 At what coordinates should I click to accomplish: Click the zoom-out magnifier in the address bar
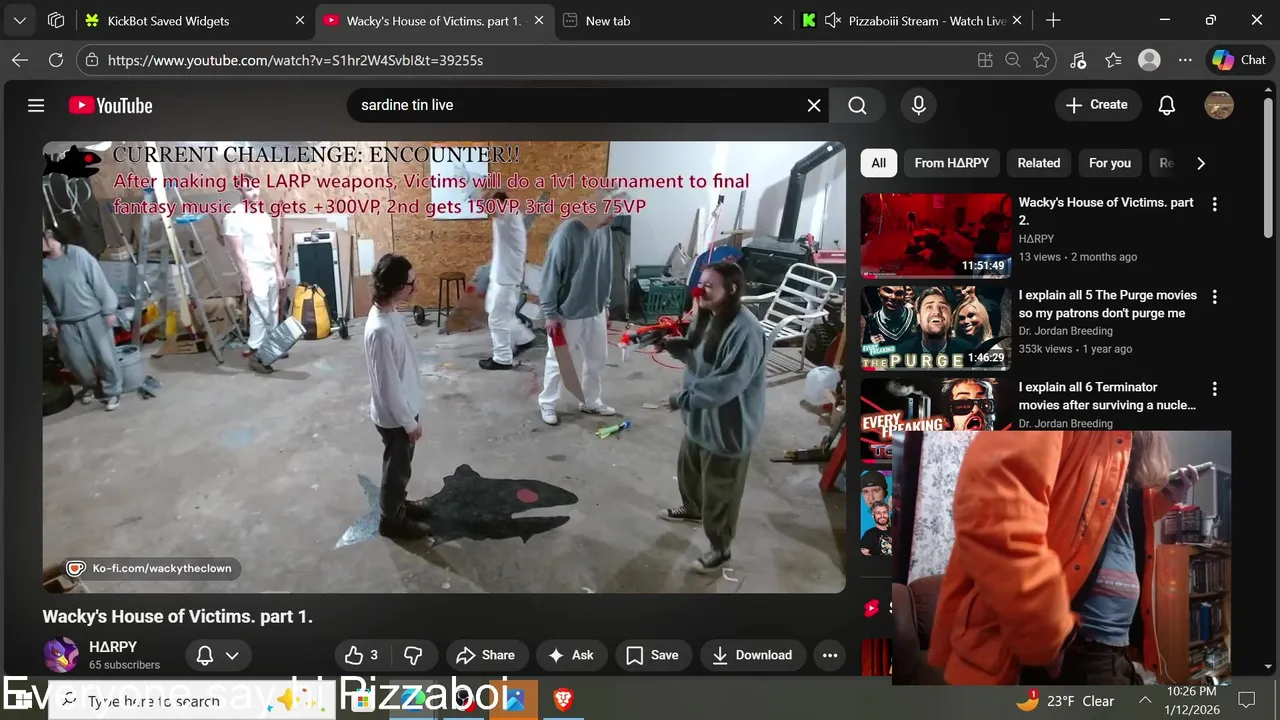click(1012, 60)
